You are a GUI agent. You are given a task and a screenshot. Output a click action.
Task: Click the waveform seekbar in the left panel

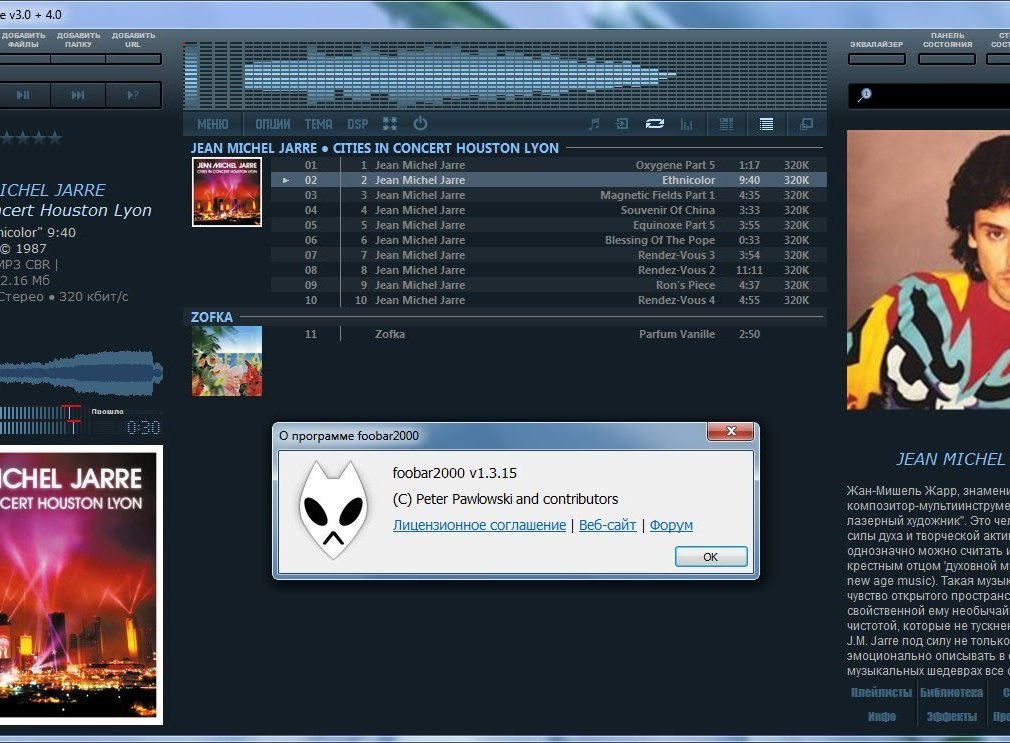tap(81, 372)
